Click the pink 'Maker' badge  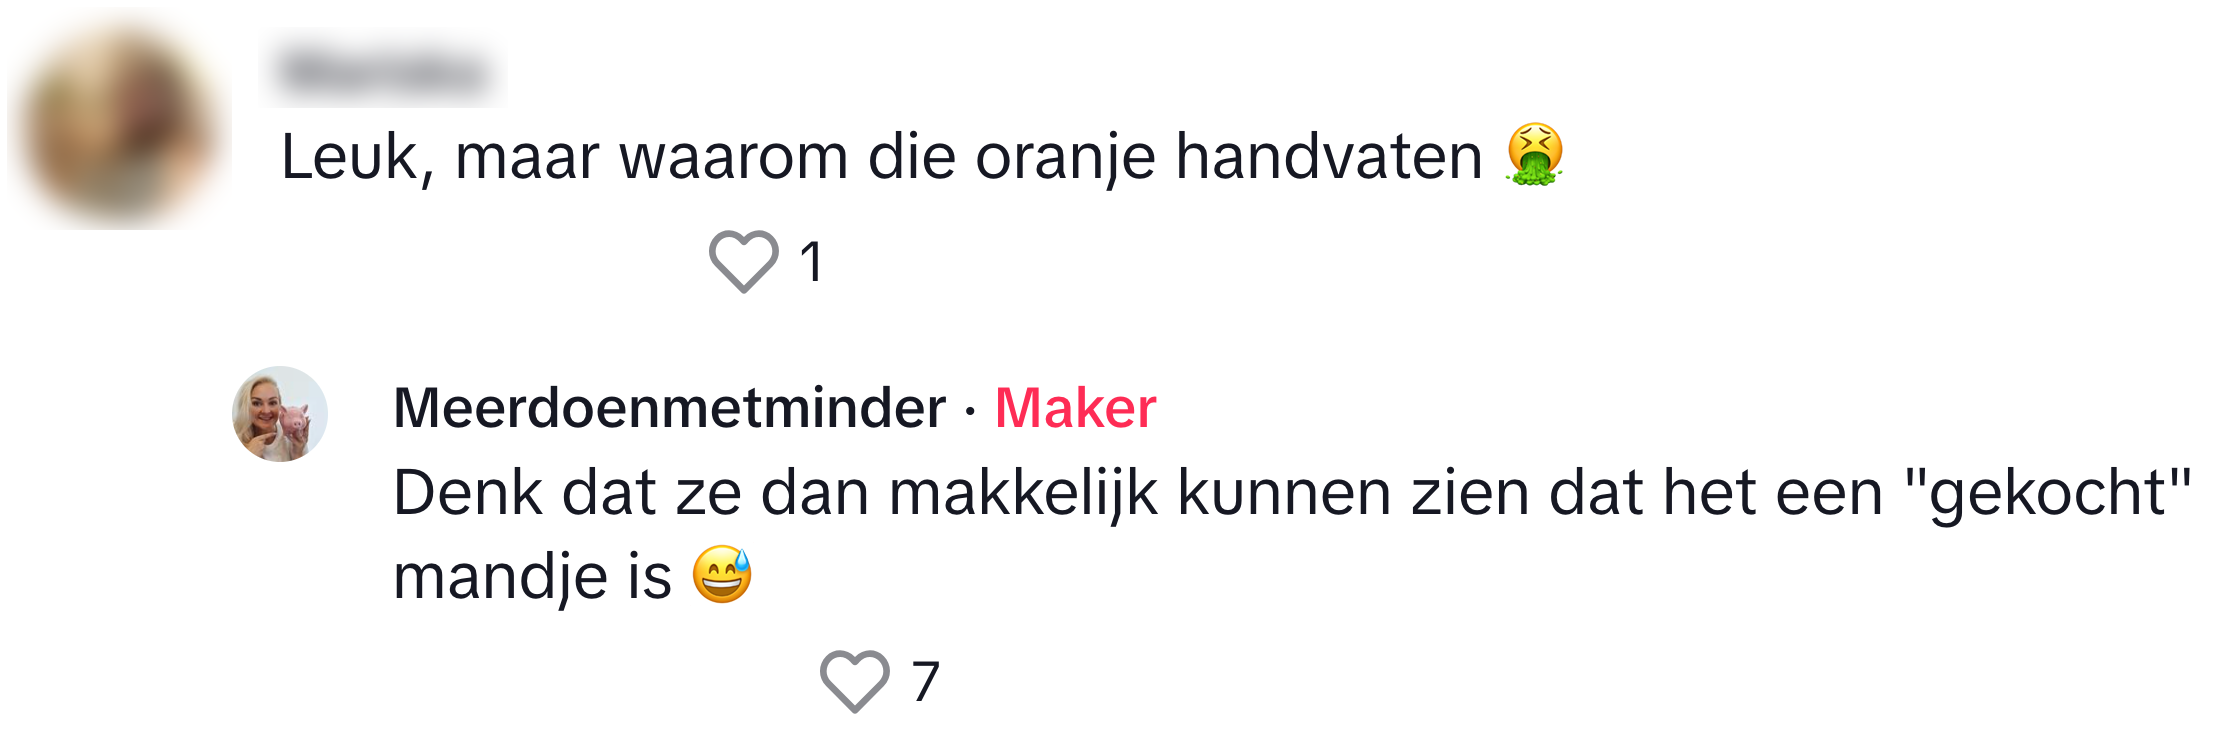coord(1075,408)
